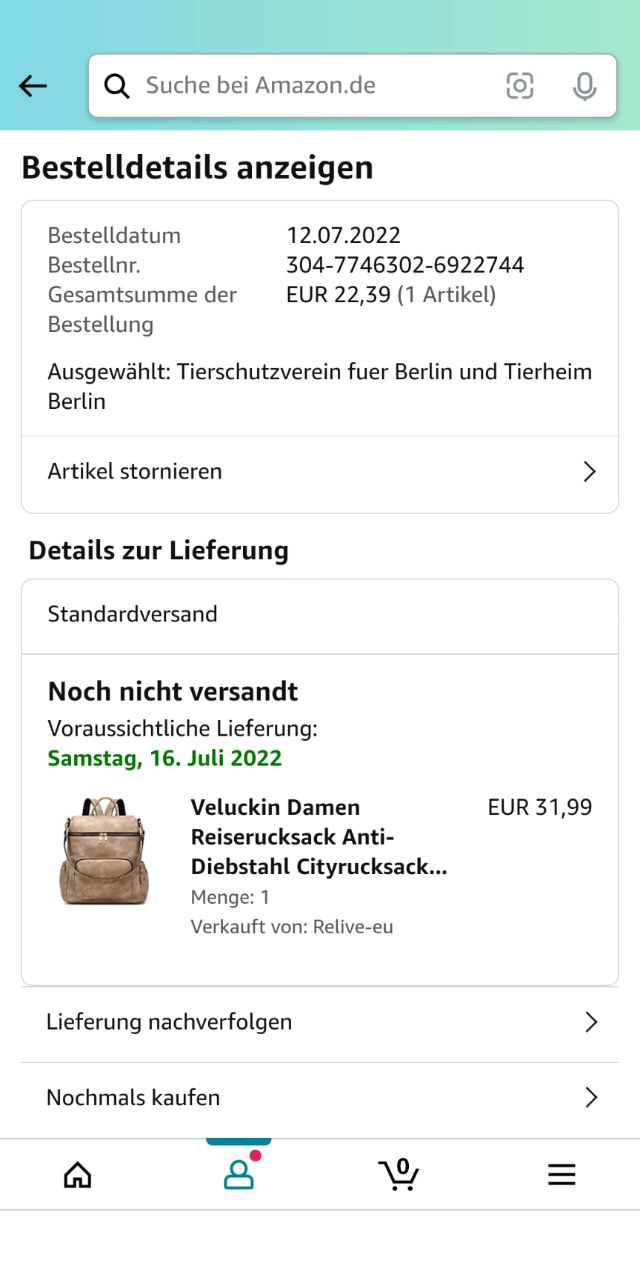
Task: Expand chevron next to Nochmals kaufen
Action: click(590, 1097)
